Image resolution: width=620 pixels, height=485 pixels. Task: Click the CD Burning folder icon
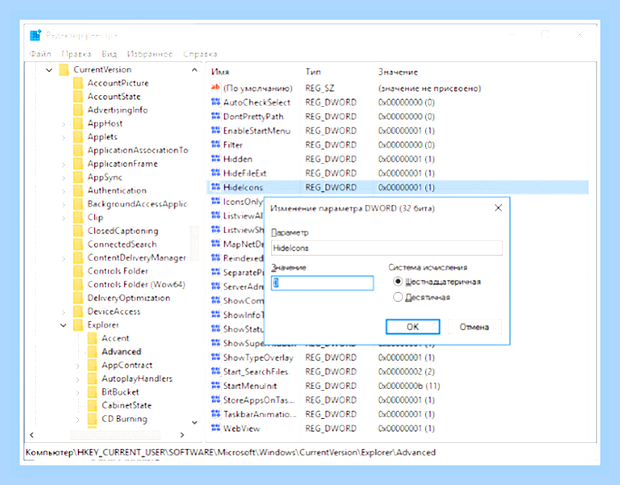point(93,419)
